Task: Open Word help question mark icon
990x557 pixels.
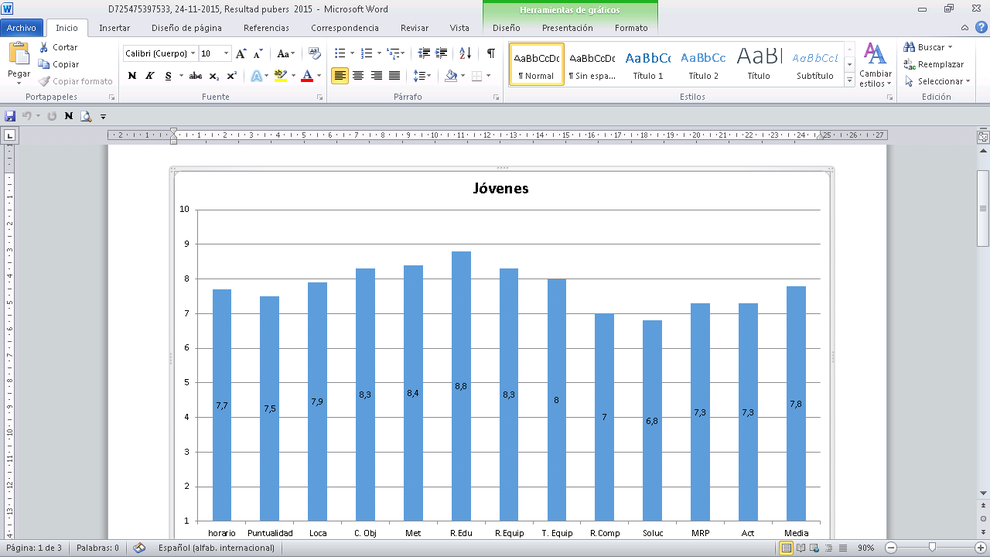Action: 981,27
